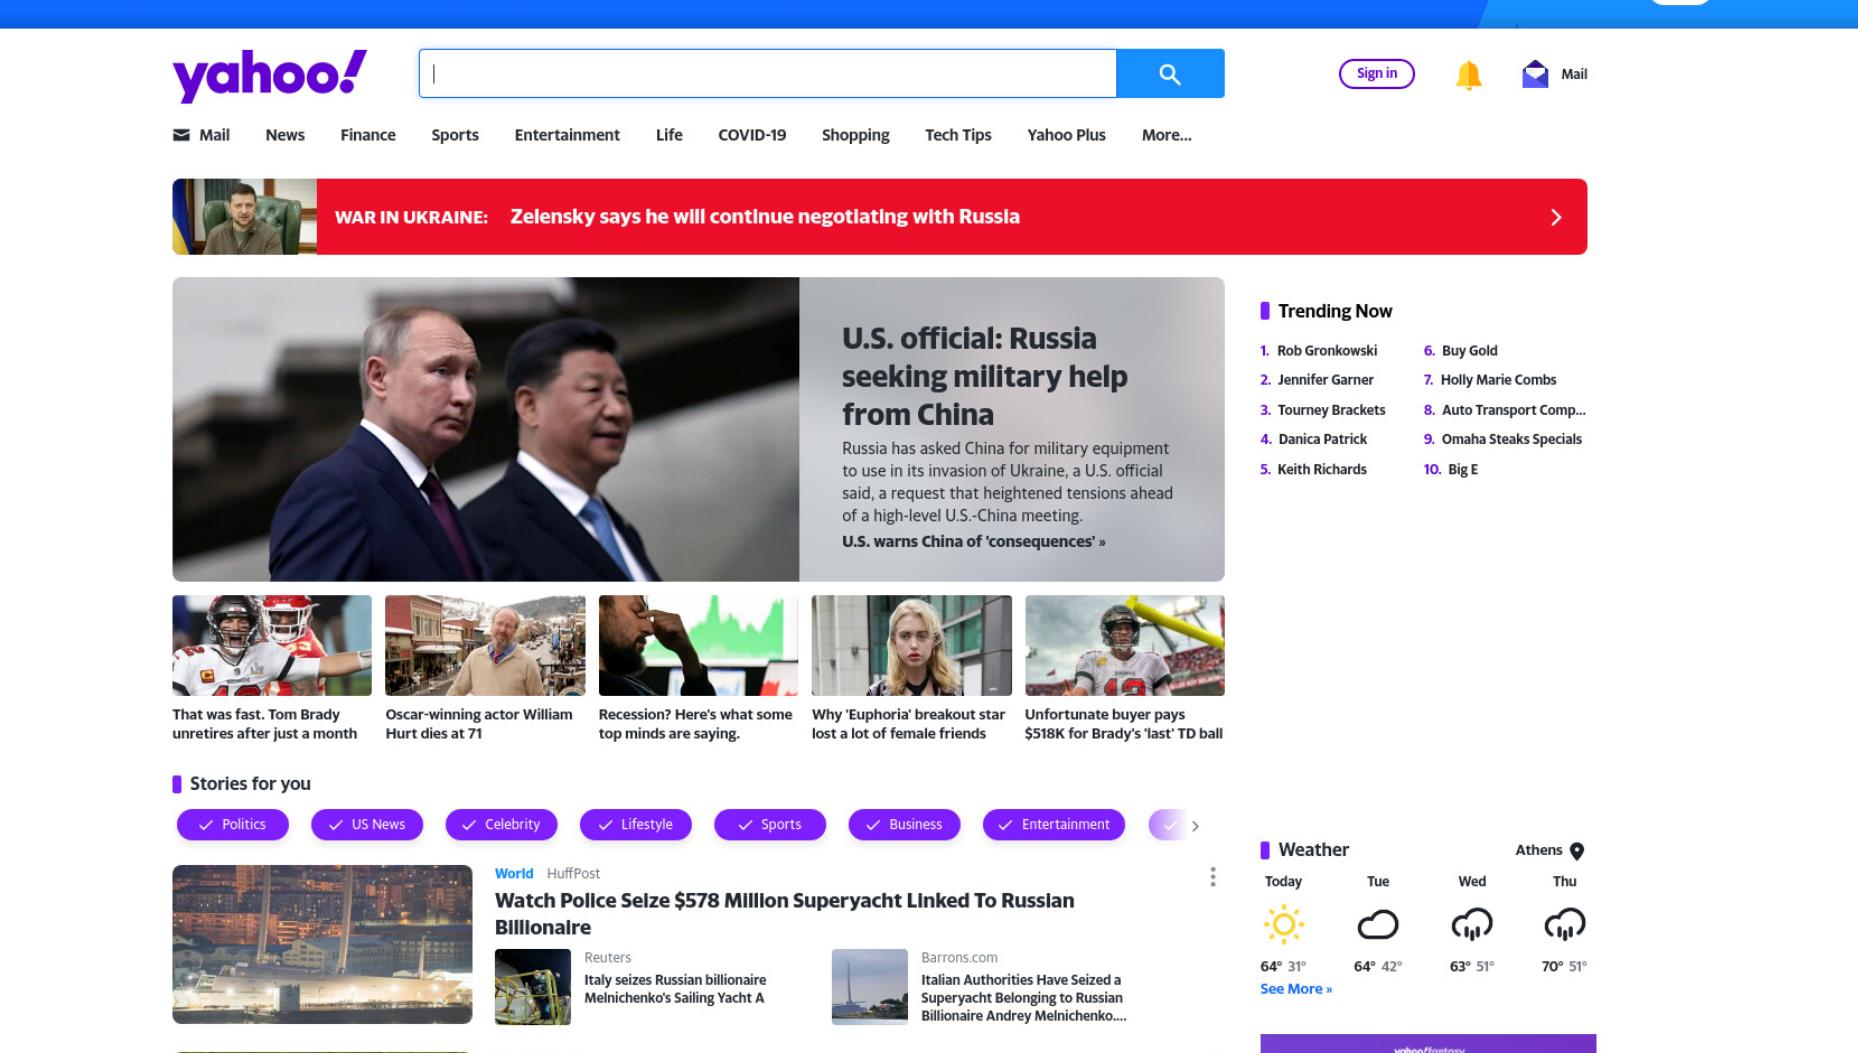Open the Barrons Italian Authorities superyacht article

coord(1023,998)
